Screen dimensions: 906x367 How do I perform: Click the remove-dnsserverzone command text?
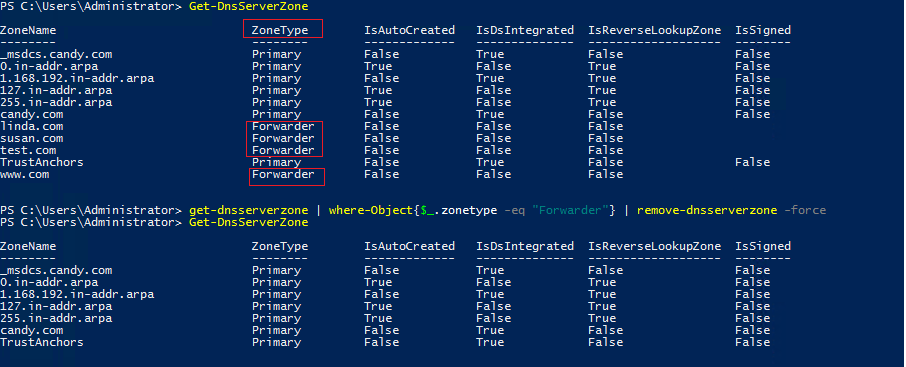[x=707, y=210]
